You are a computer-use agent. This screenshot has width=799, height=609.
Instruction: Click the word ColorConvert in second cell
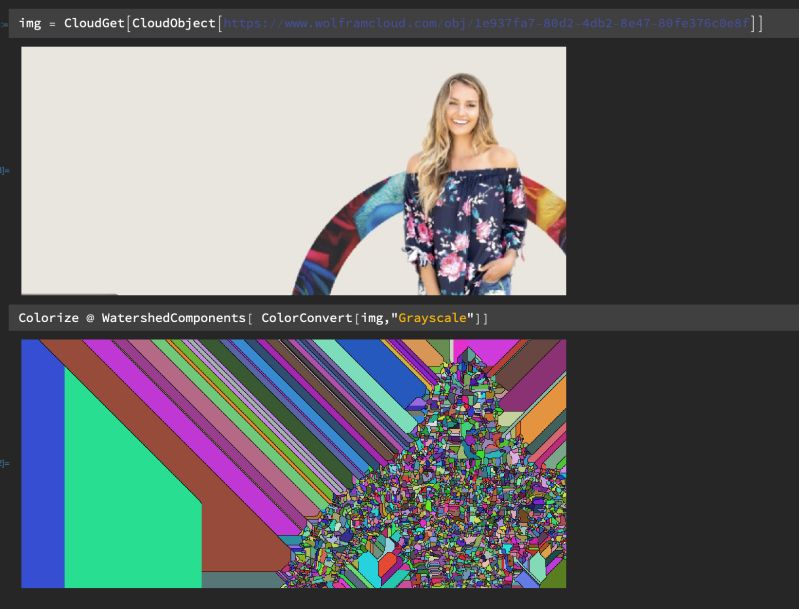(x=307, y=318)
